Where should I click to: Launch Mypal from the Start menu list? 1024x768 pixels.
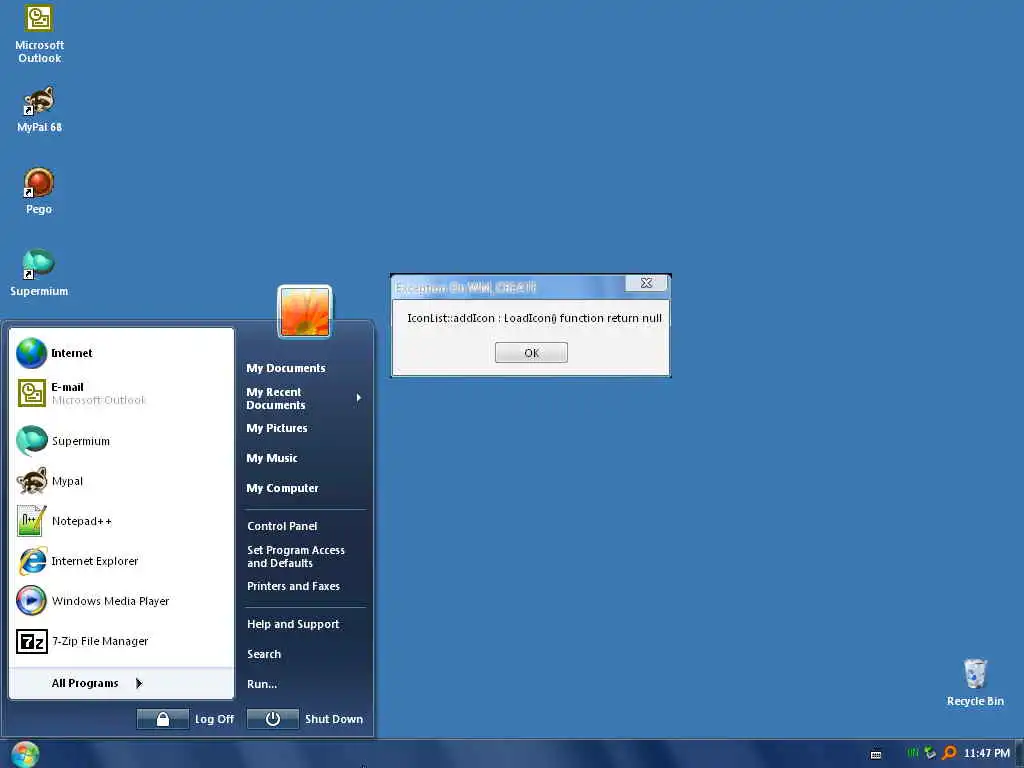121,481
